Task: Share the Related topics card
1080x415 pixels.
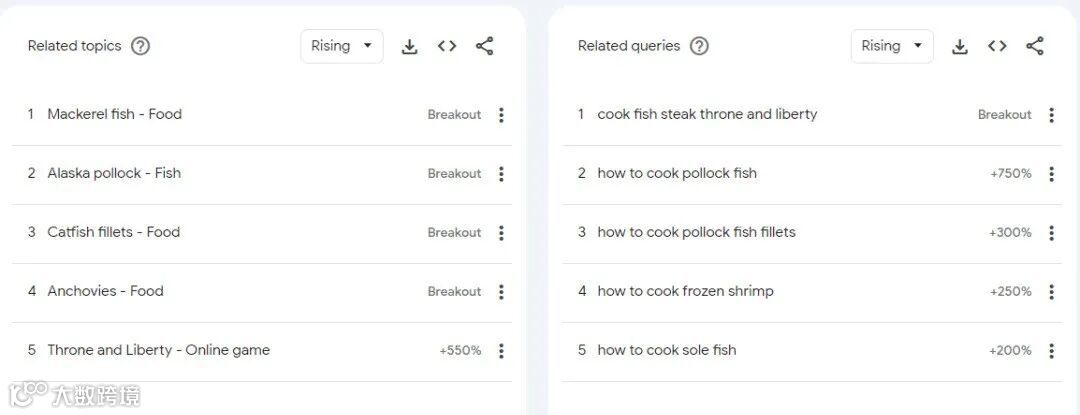Action: coord(485,46)
